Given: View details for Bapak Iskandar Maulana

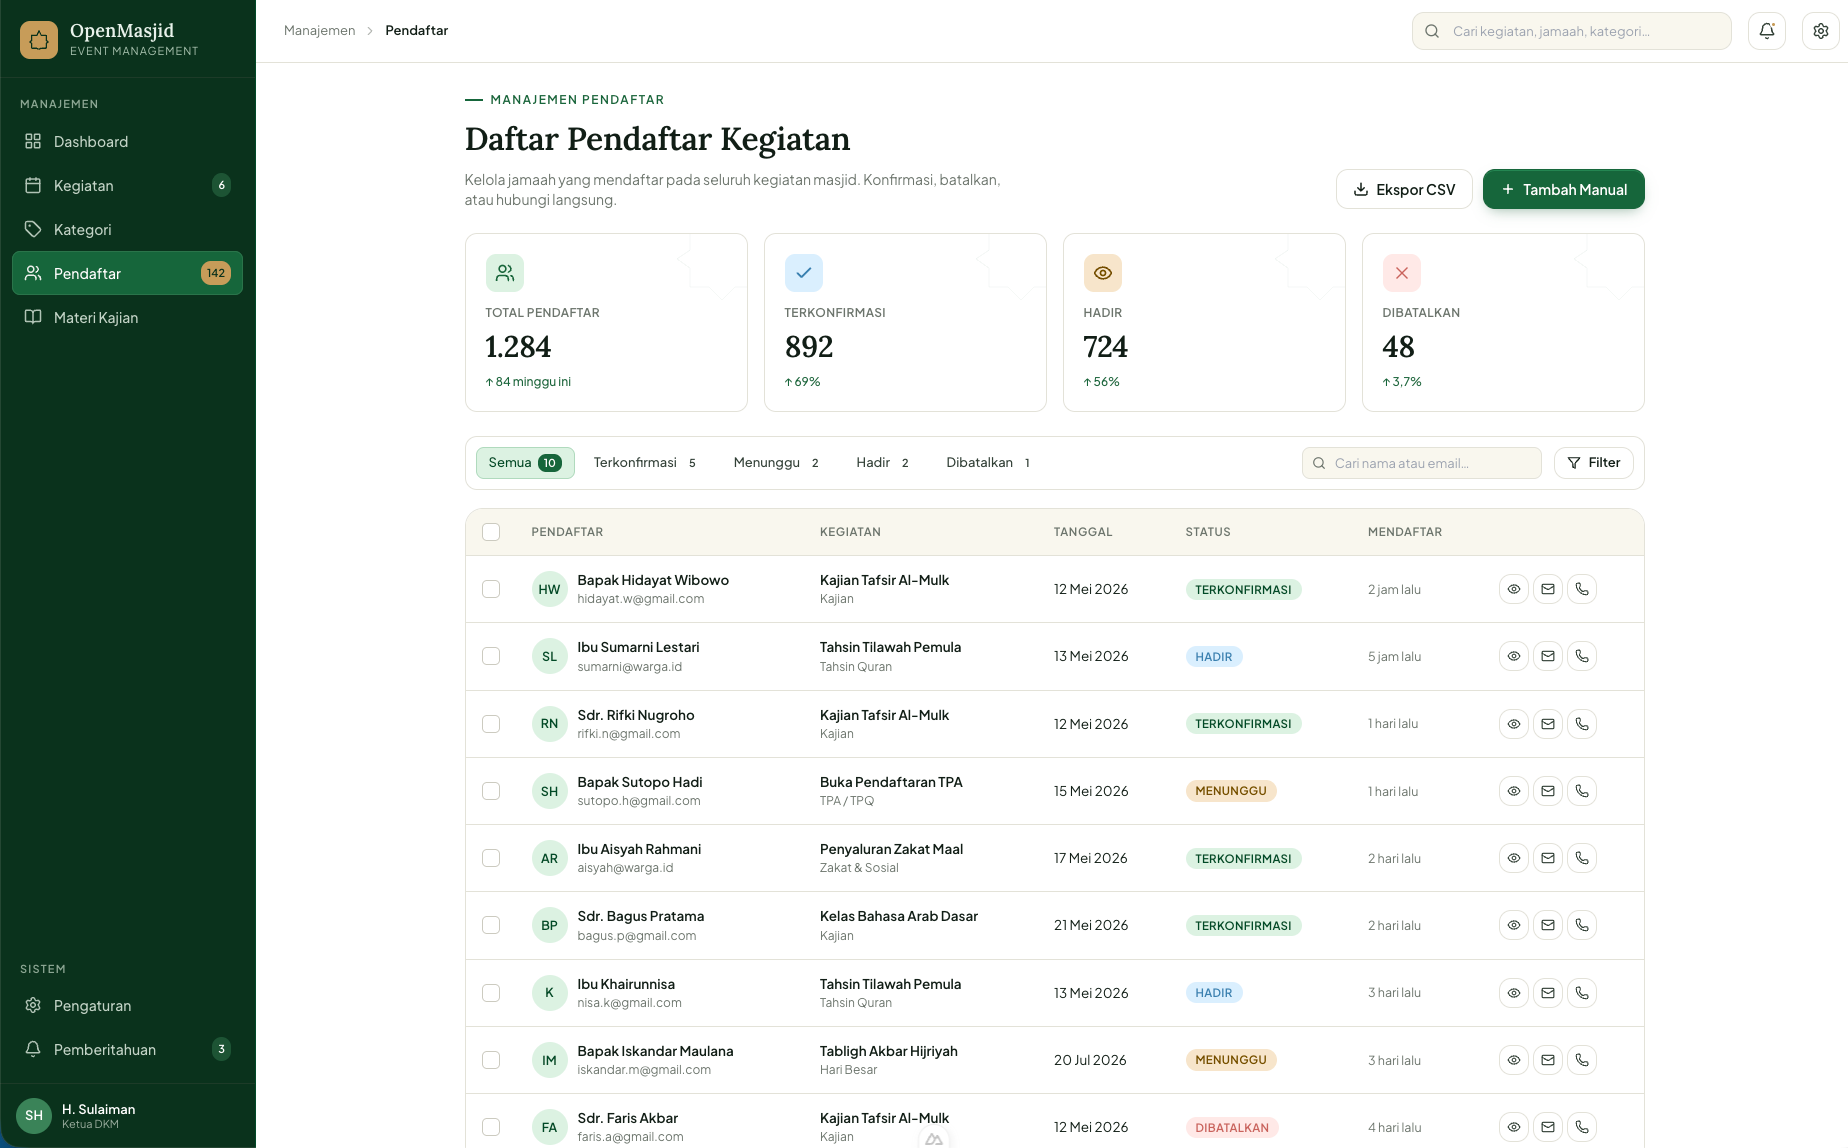Looking at the screenshot, I should [1514, 1060].
